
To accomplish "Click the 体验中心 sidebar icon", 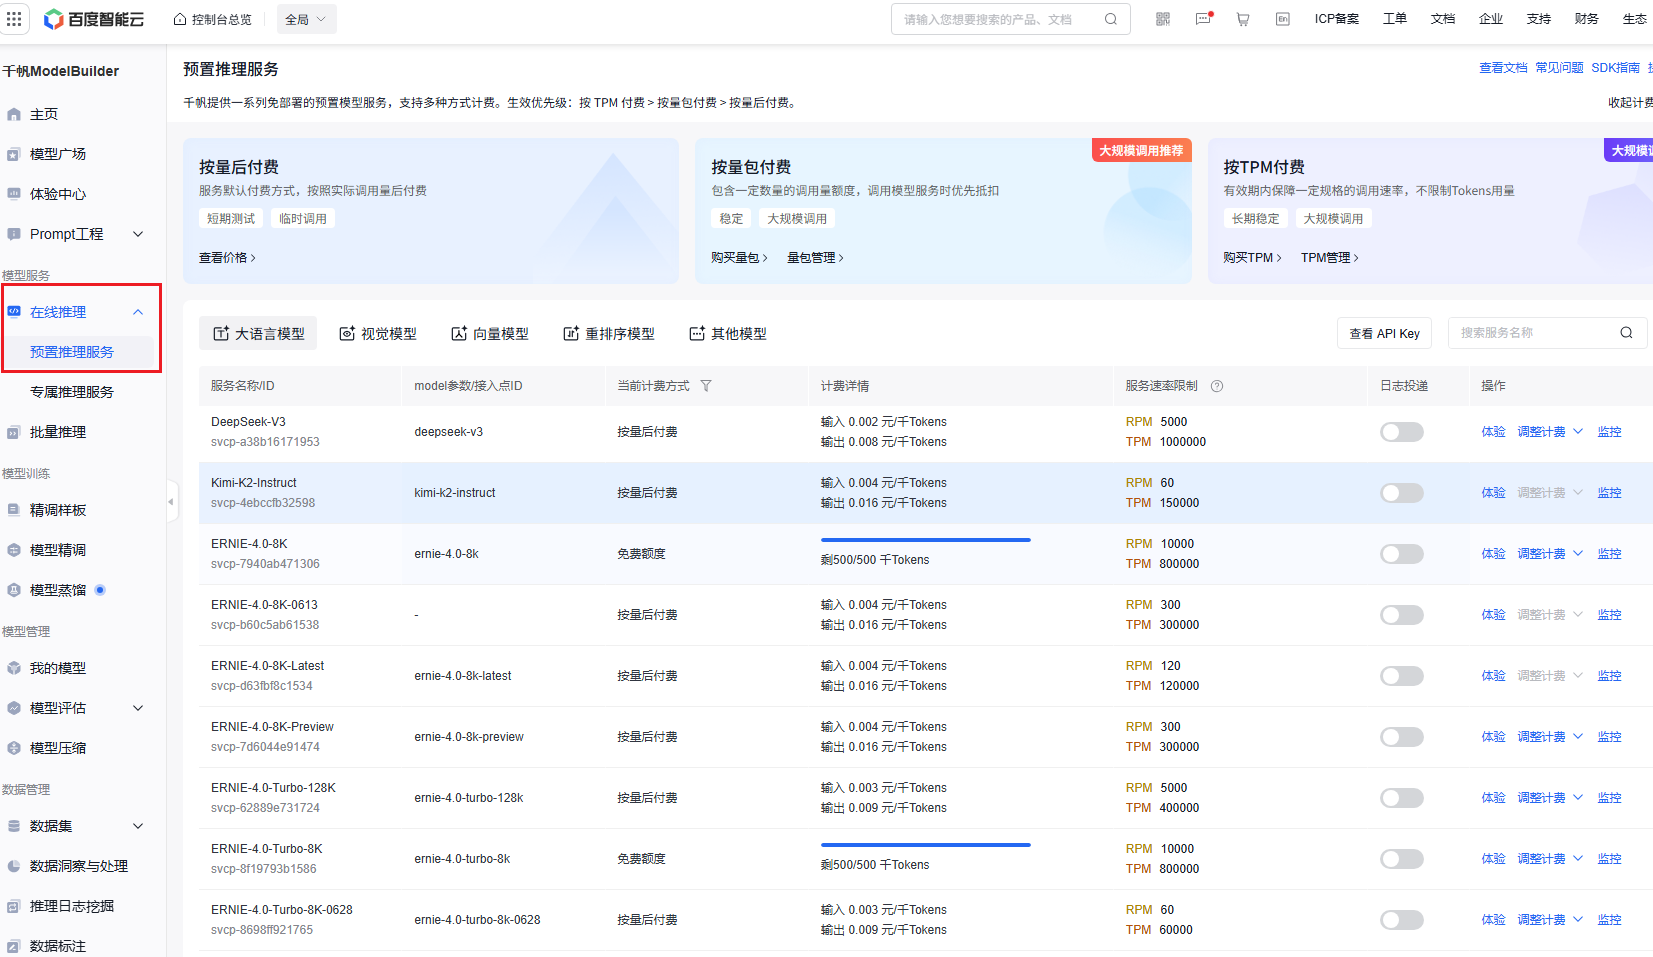I will coord(14,194).
